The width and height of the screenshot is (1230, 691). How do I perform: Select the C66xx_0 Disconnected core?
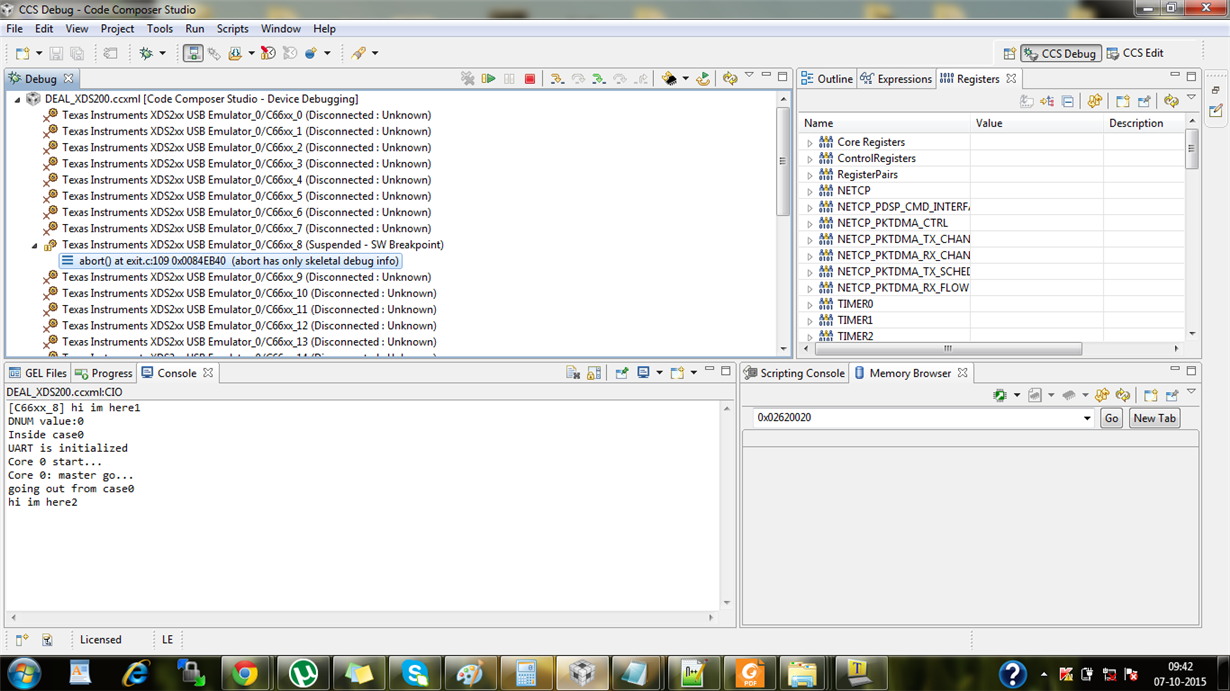point(246,115)
